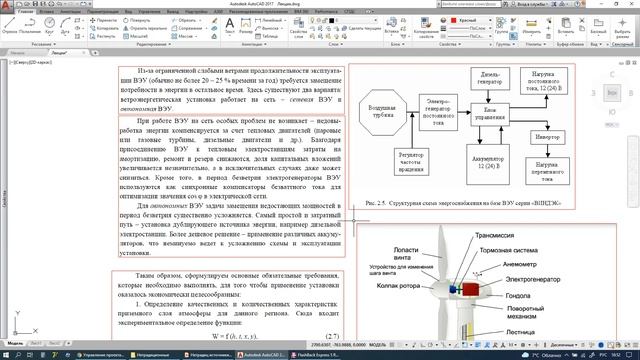The image size is (640, 360).
Task: Open the Annotate (Аннотации) ribbon tab
Action: coord(70,12)
